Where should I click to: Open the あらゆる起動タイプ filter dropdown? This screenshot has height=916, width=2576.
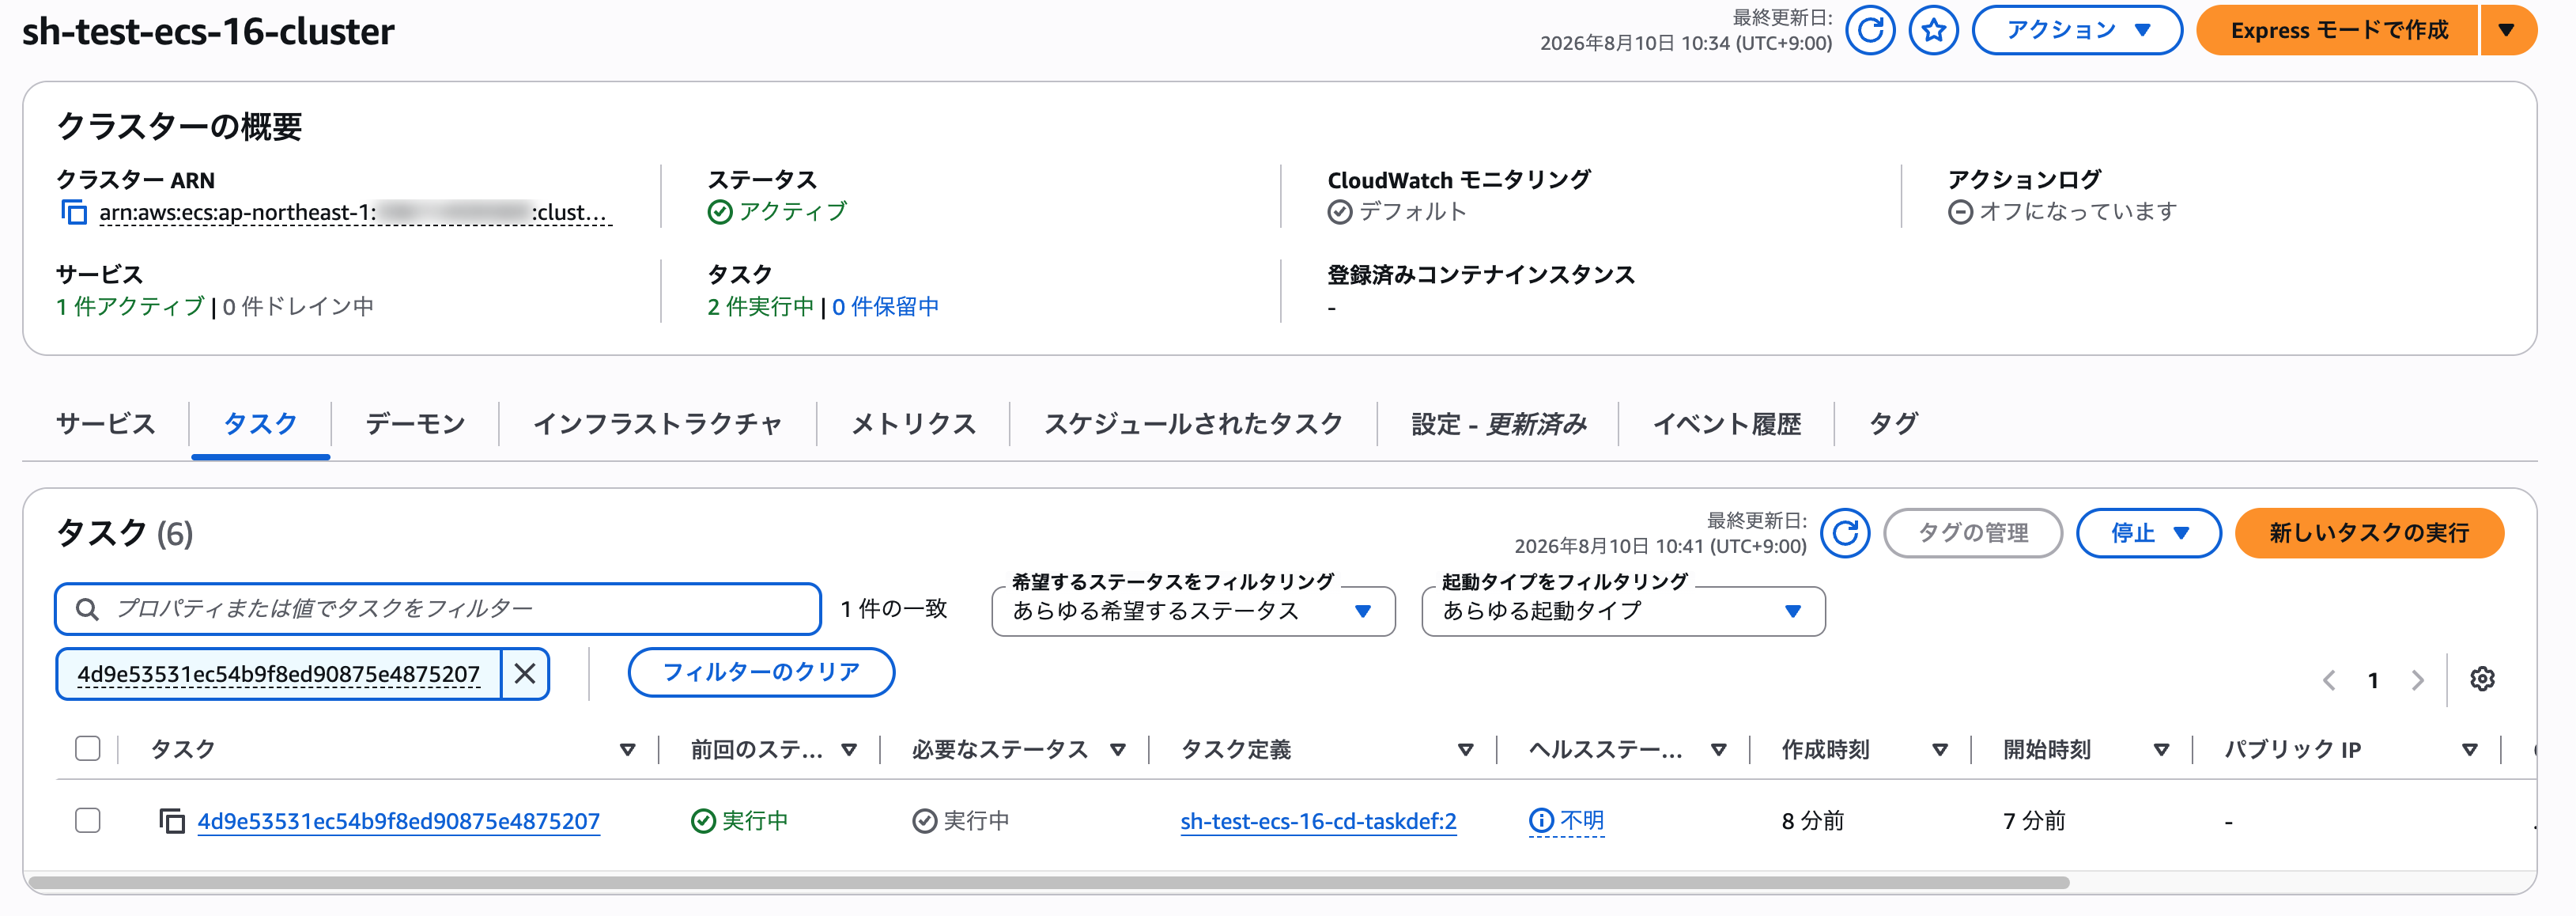pyautogui.click(x=1623, y=611)
